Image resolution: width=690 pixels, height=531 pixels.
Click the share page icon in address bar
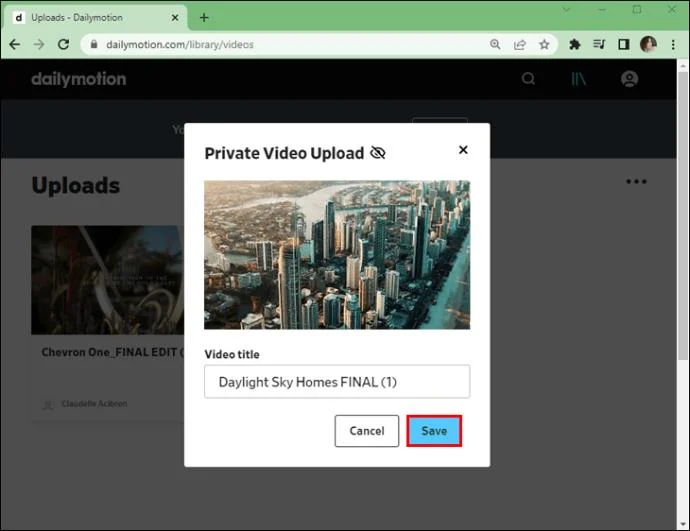coord(520,44)
